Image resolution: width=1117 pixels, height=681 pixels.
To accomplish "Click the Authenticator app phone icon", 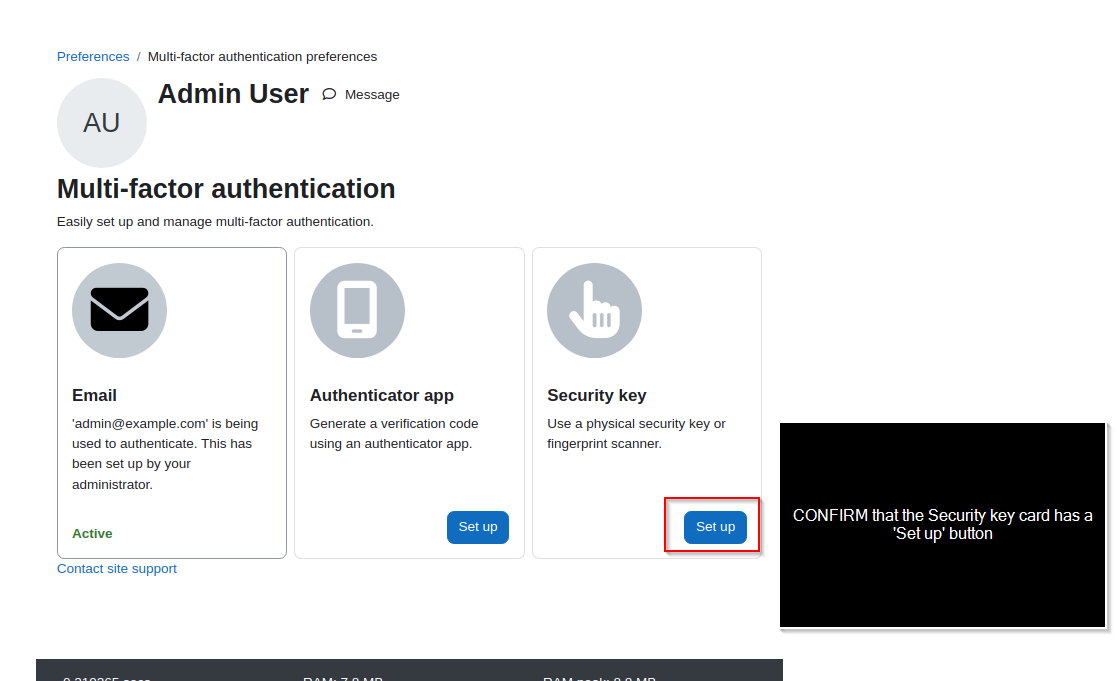I will [x=358, y=311].
